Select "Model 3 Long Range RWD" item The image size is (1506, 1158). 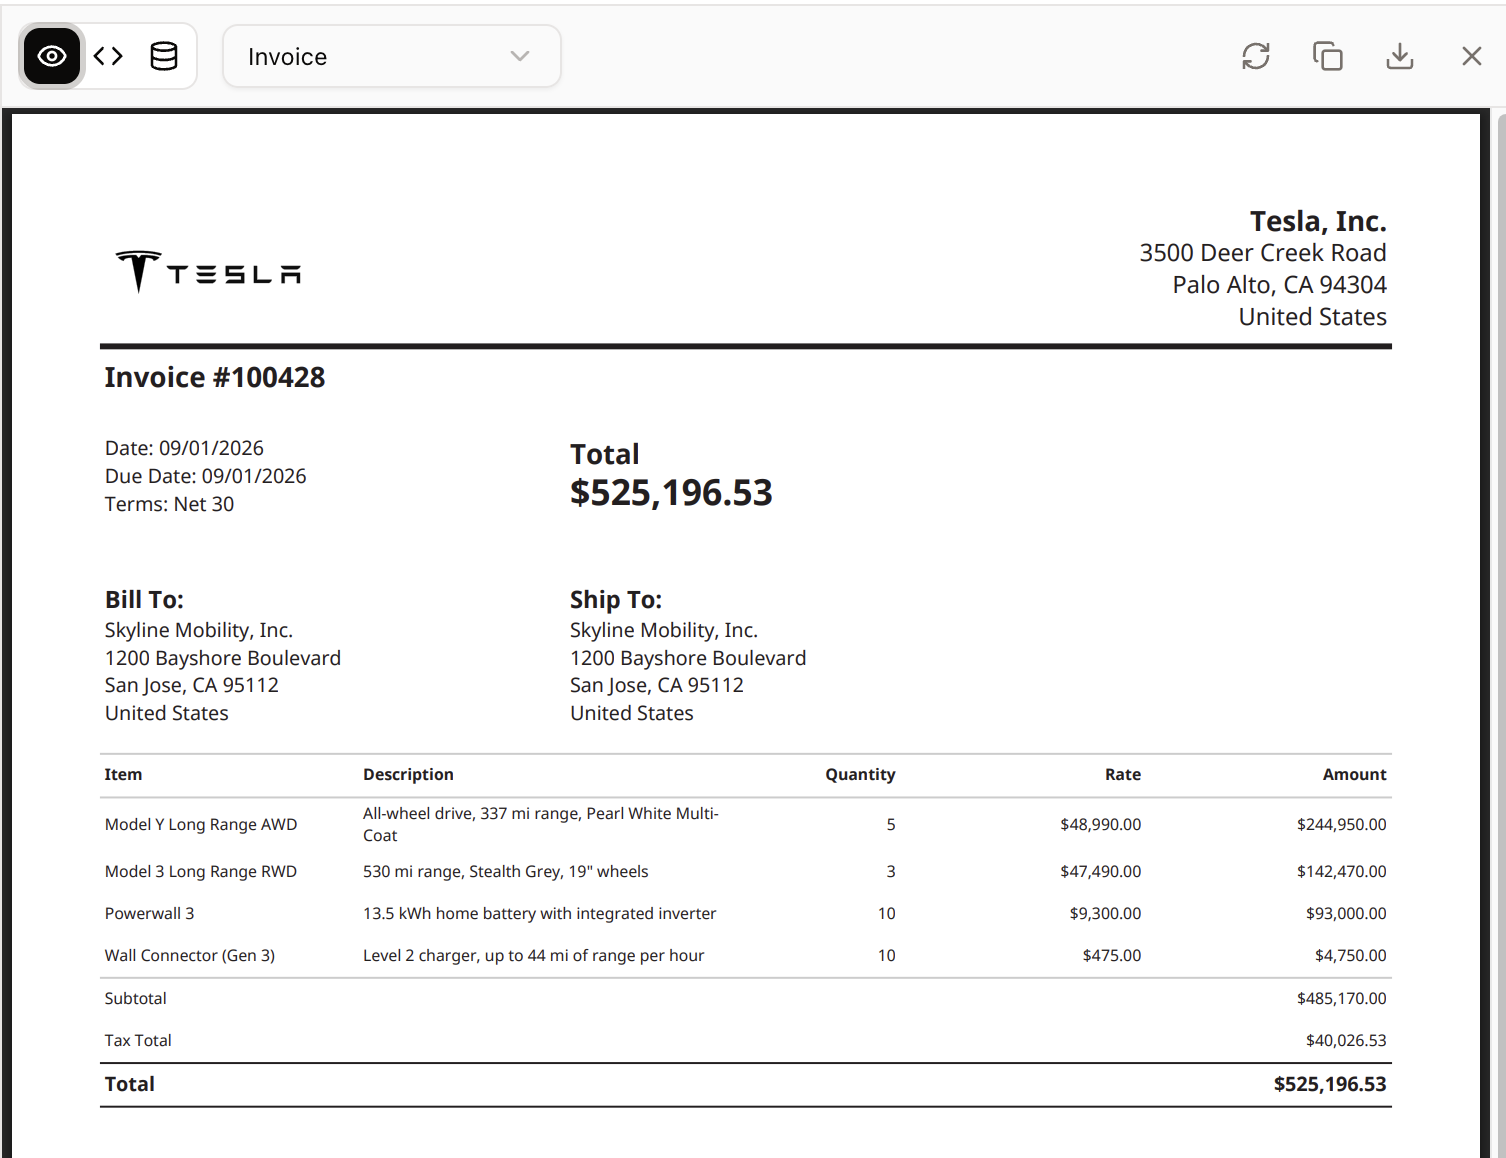(201, 871)
